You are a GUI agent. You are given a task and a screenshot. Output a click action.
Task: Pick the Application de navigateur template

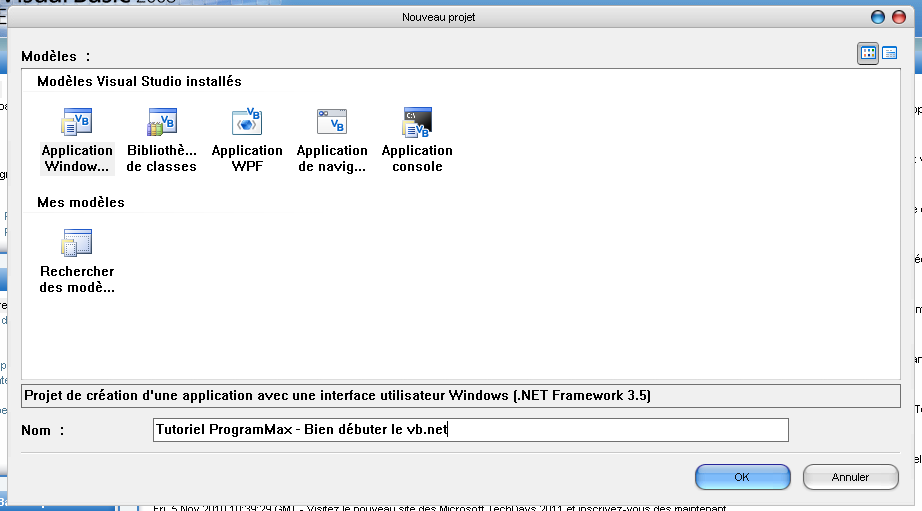332,140
